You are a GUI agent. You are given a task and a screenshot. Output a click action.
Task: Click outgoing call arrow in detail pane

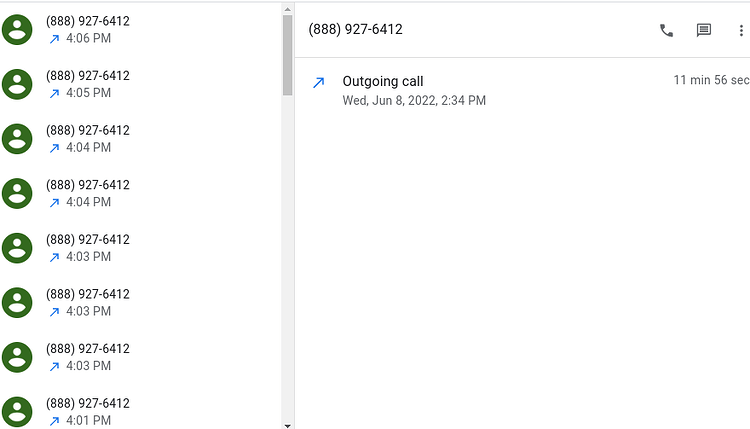pyautogui.click(x=319, y=82)
